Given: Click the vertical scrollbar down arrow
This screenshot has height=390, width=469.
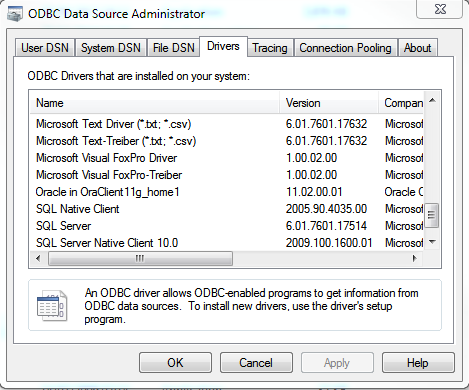Looking at the screenshot, I should click(x=432, y=242).
